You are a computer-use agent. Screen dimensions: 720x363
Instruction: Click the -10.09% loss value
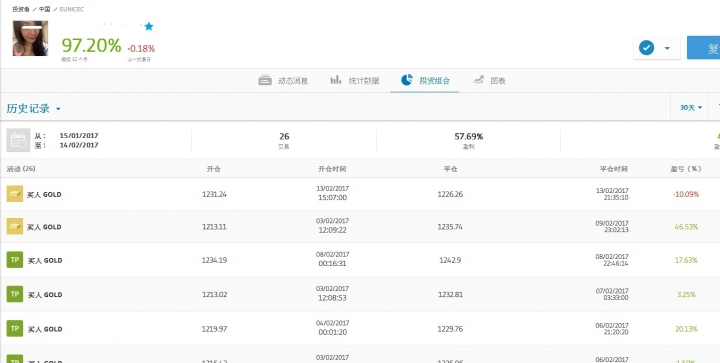686,195
